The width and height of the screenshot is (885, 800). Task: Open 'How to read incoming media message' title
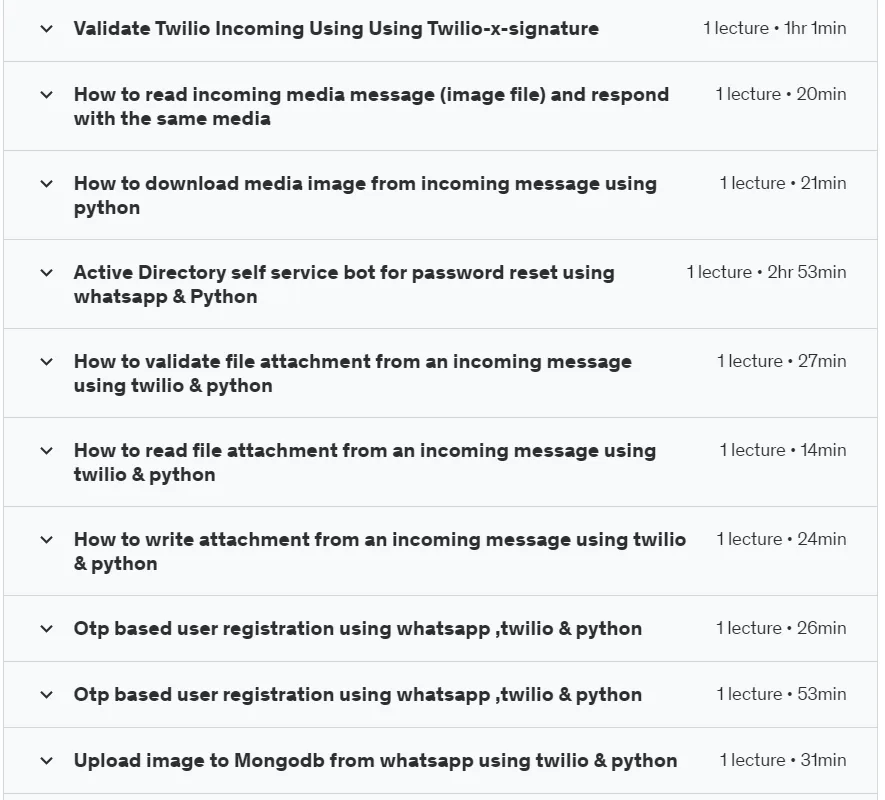371,106
